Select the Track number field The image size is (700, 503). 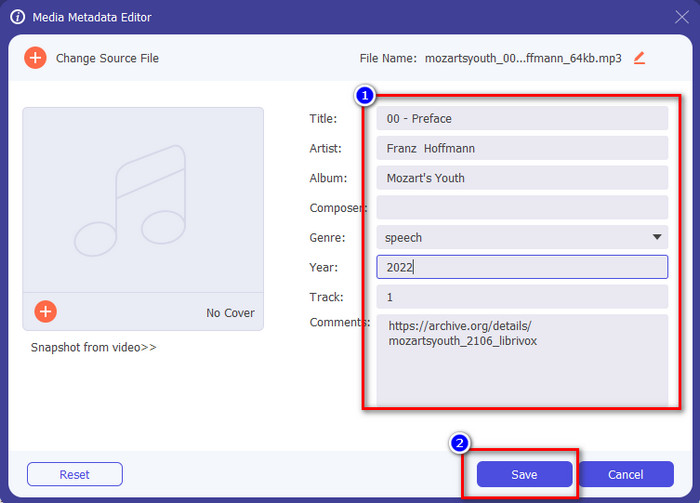pos(522,297)
